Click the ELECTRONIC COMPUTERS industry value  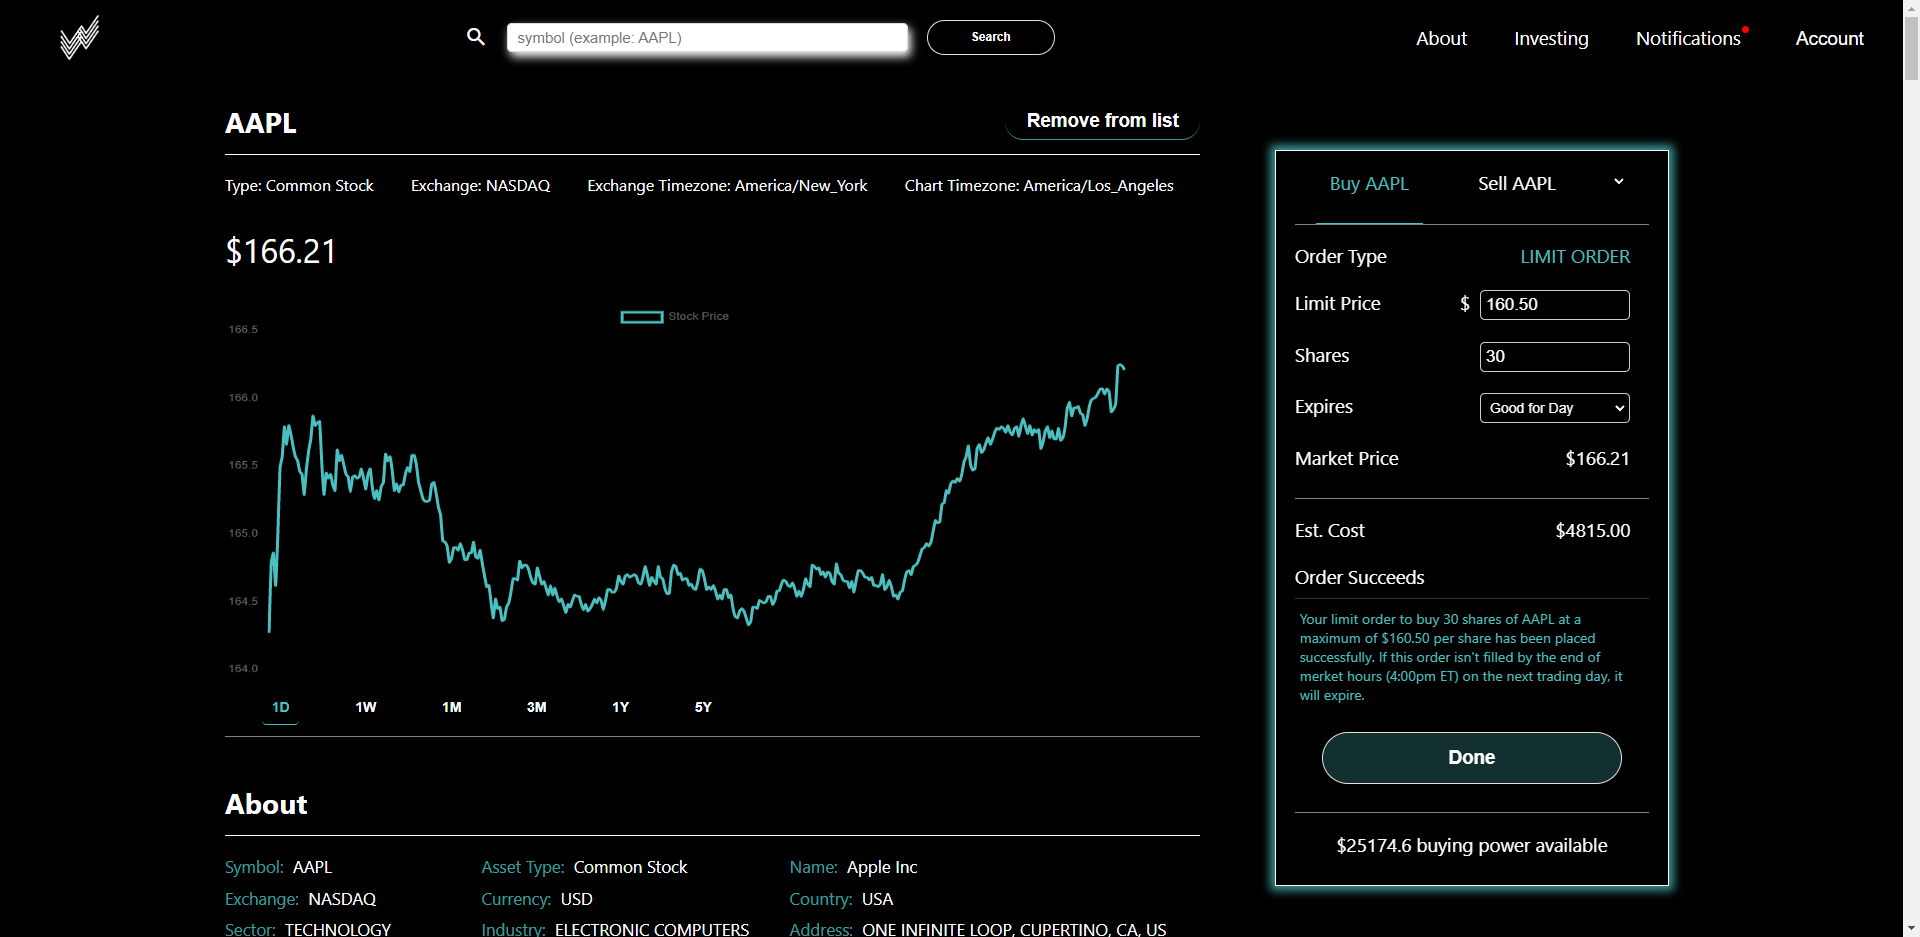click(652, 929)
